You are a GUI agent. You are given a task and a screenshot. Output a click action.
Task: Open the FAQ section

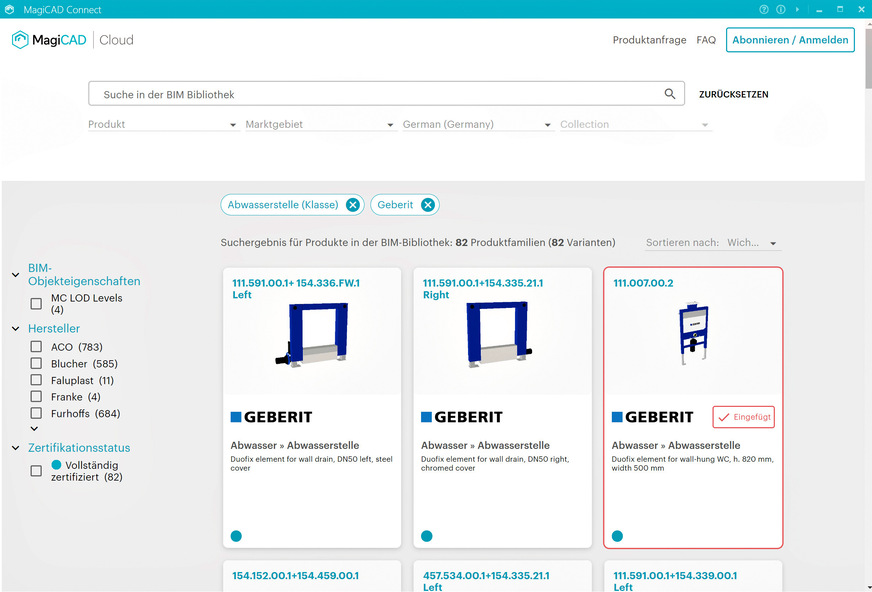[706, 40]
